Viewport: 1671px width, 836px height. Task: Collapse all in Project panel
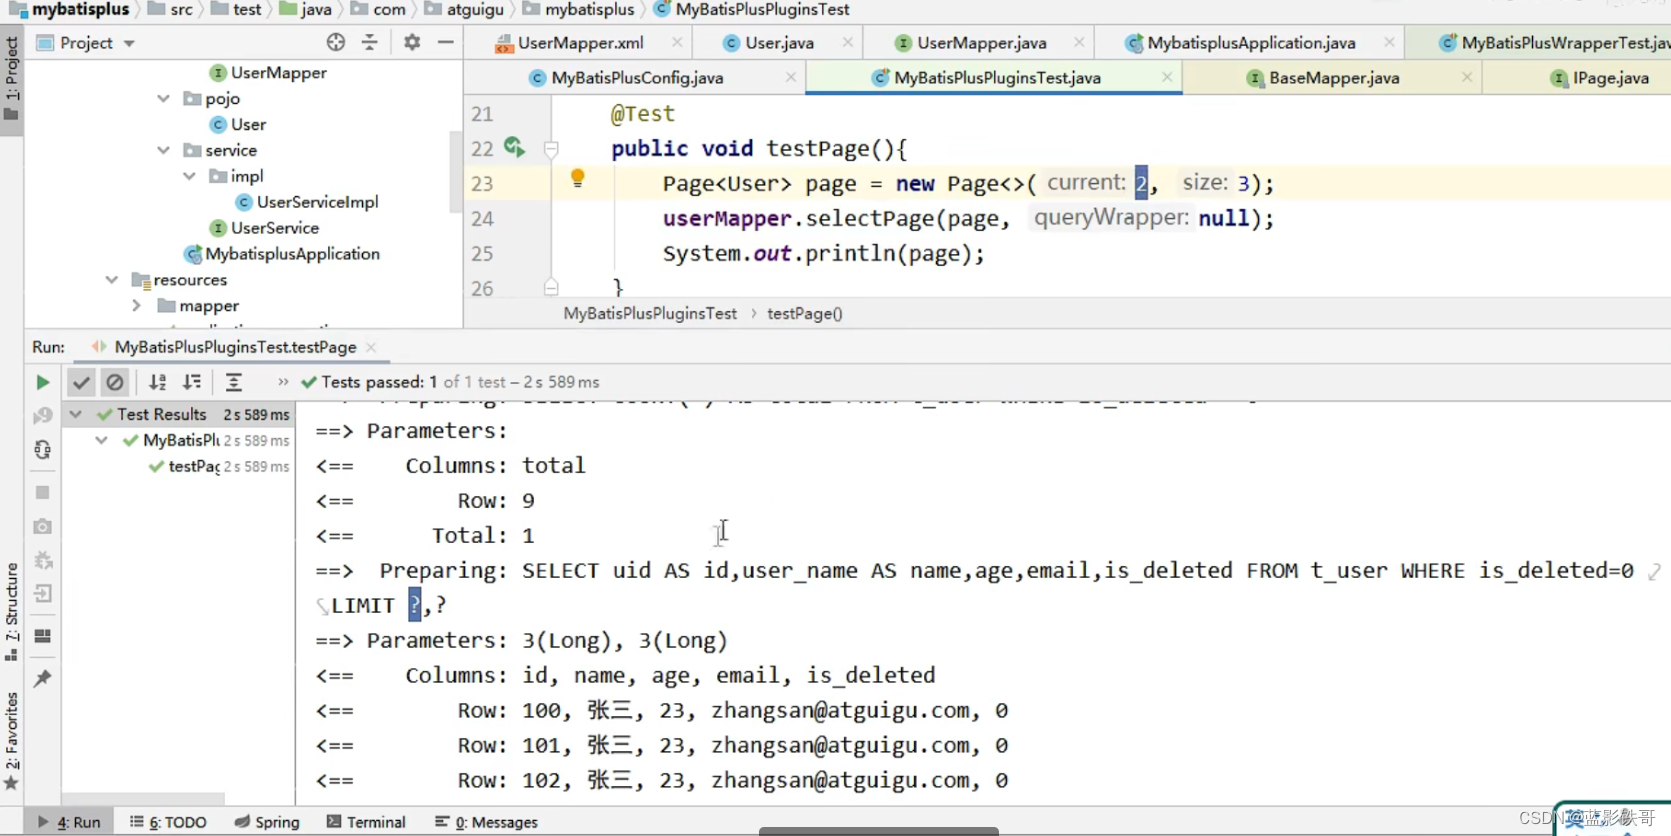(x=370, y=42)
